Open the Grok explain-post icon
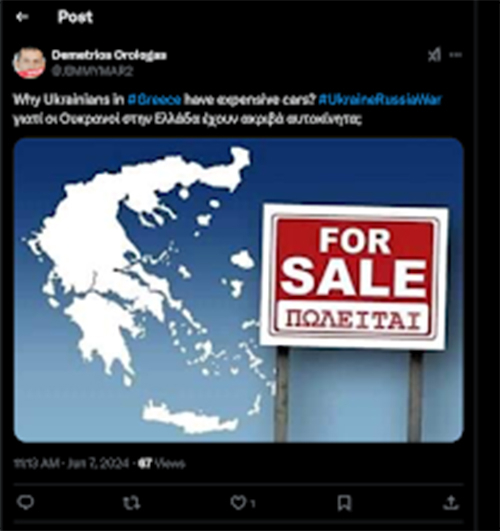Screen dimensions: 500x531 point(434,55)
